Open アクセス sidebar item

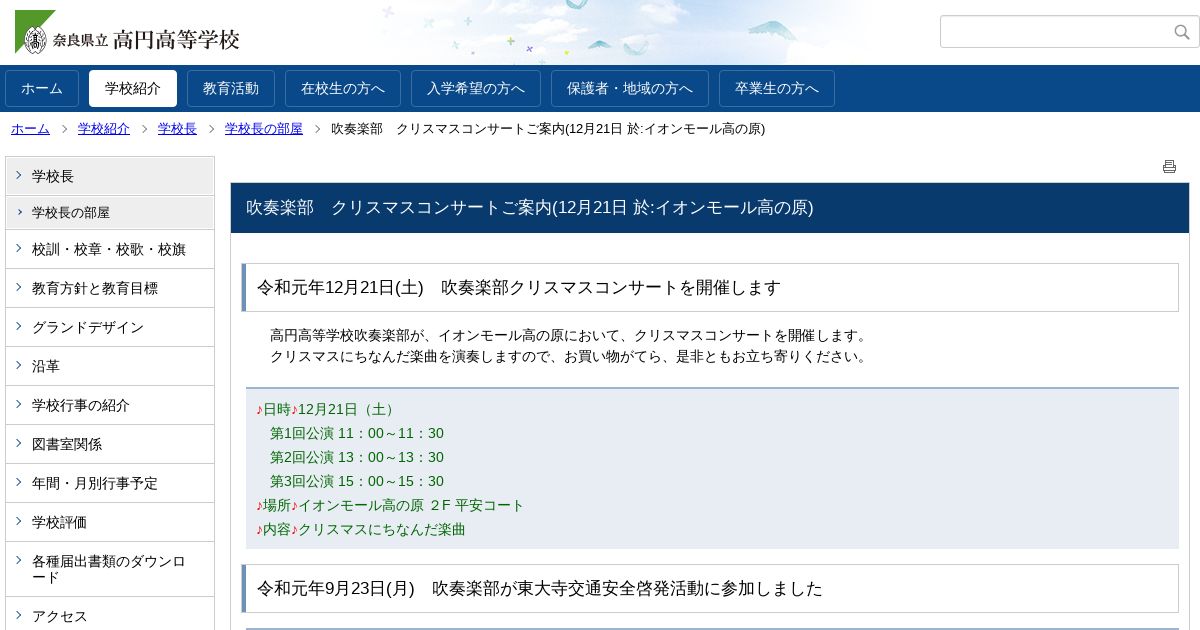click(x=110, y=616)
